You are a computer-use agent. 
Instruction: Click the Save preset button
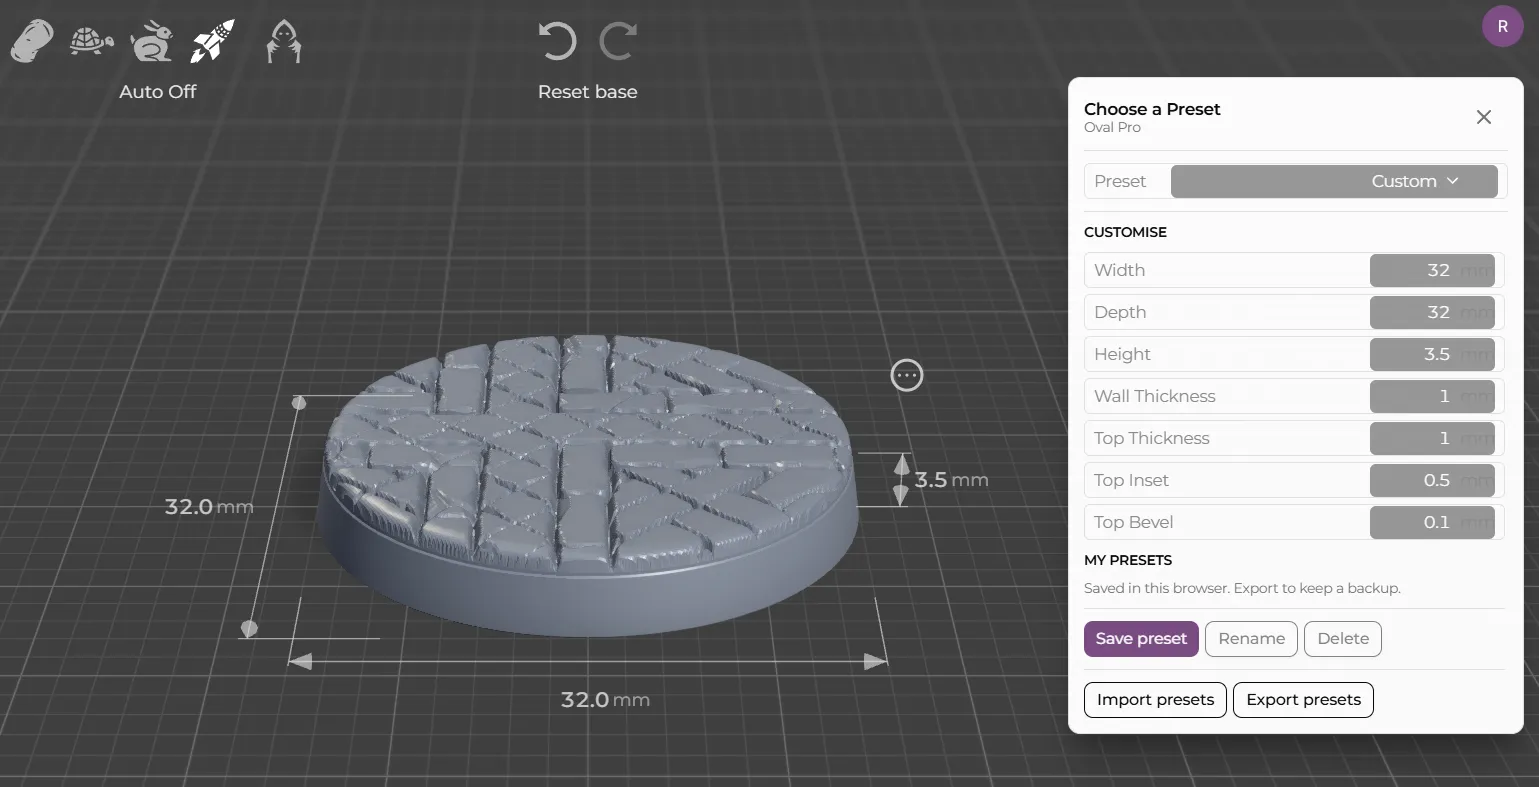click(1141, 639)
